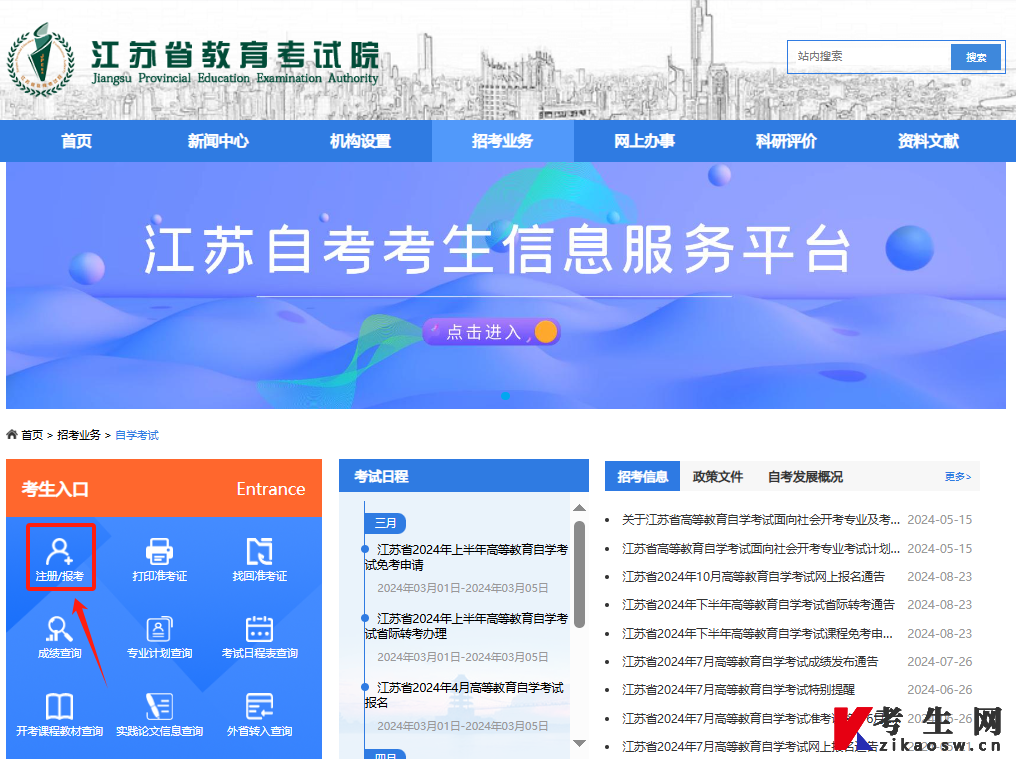
Task: Select the 打印准考证 print admission ticket icon
Action: 160,557
